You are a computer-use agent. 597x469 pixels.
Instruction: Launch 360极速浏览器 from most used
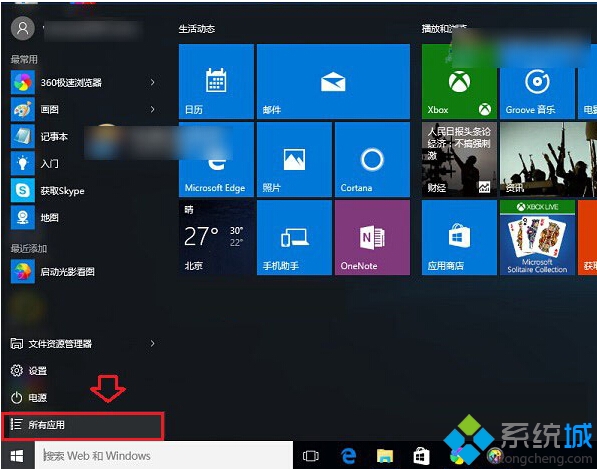(84, 82)
